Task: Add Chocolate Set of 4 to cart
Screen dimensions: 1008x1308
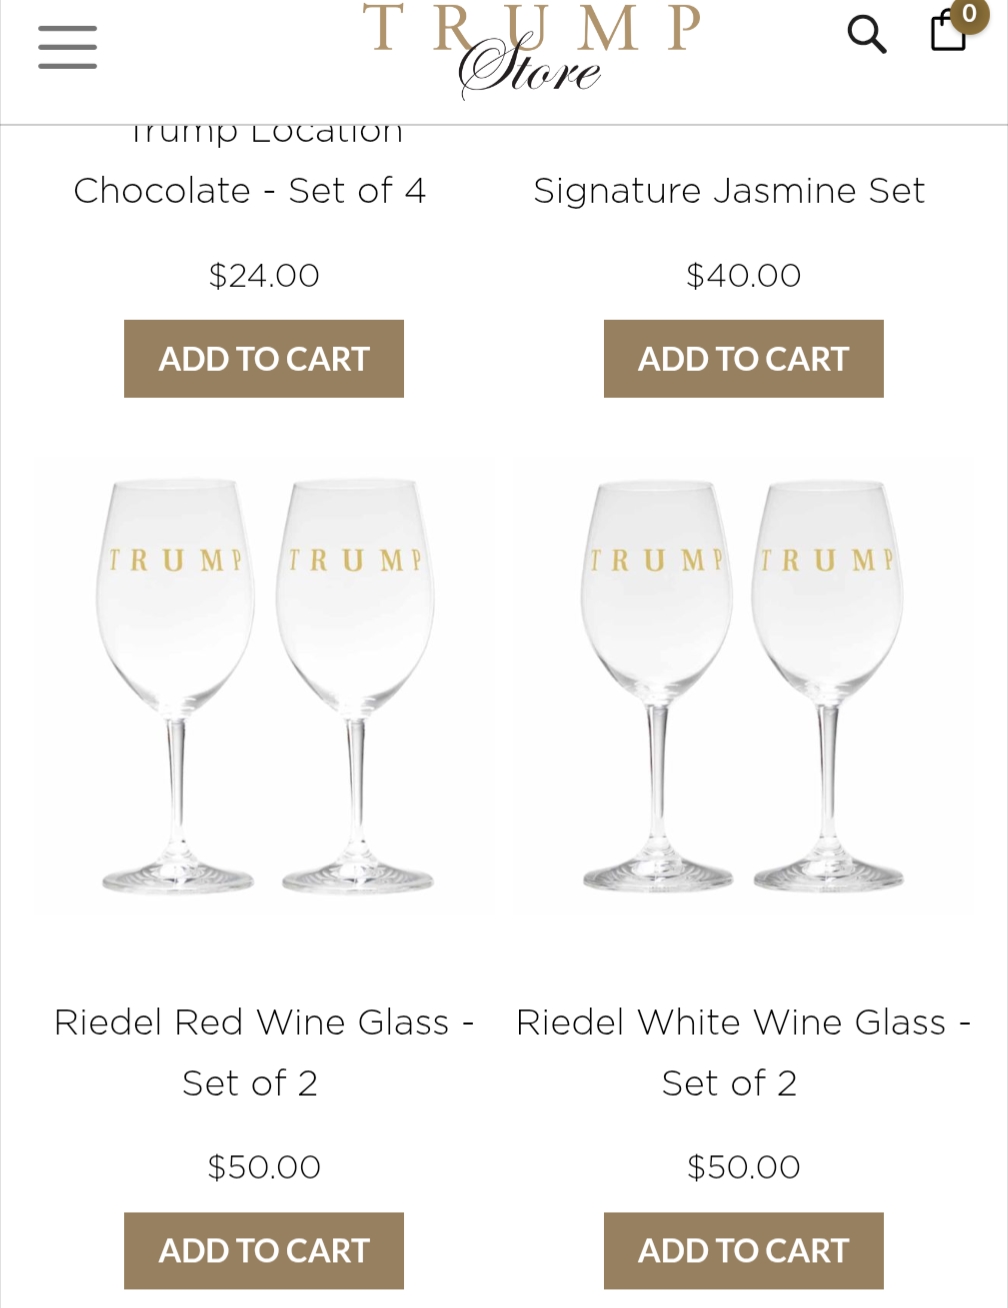Action: pyautogui.click(x=264, y=359)
